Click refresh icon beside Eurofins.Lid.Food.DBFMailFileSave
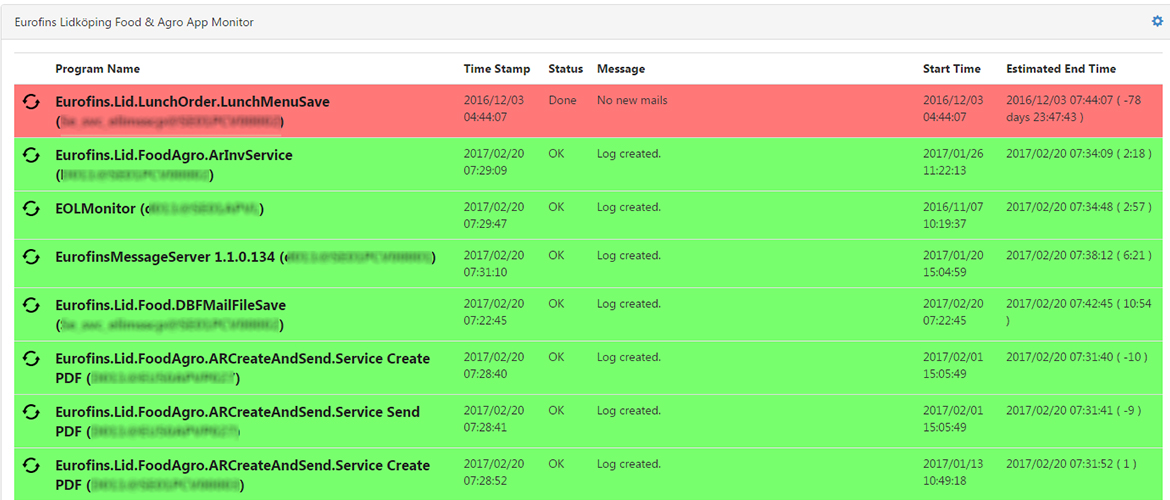1170x500 pixels. coord(31,304)
